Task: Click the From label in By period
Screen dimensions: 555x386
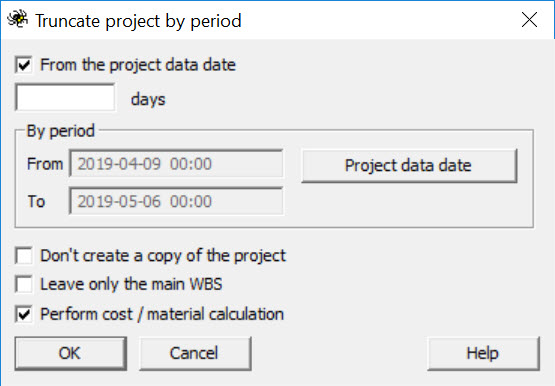Action: (x=45, y=164)
